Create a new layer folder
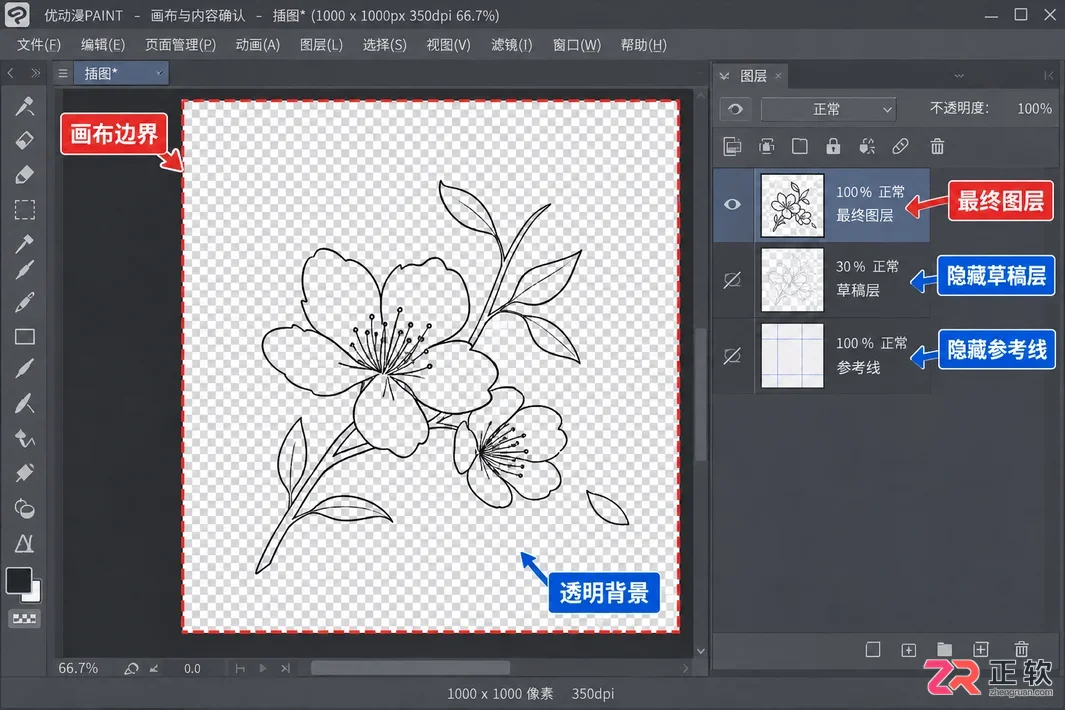This screenshot has width=1065, height=710. pyautogui.click(x=944, y=650)
